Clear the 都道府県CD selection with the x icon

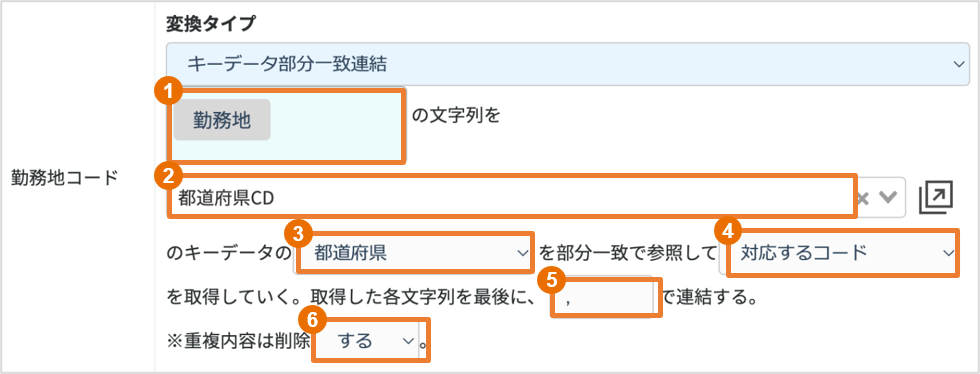(863, 198)
